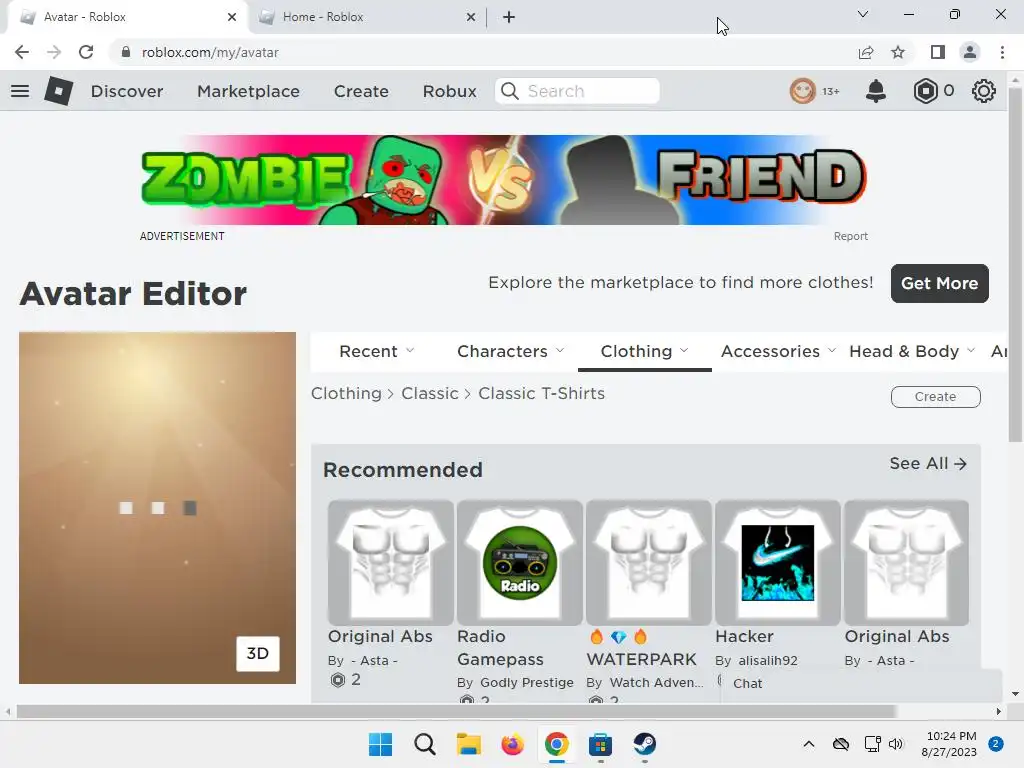Show hidden tray icons chevron
The width and height of the screenshot is (1024, 768).
tap(808, 744)
